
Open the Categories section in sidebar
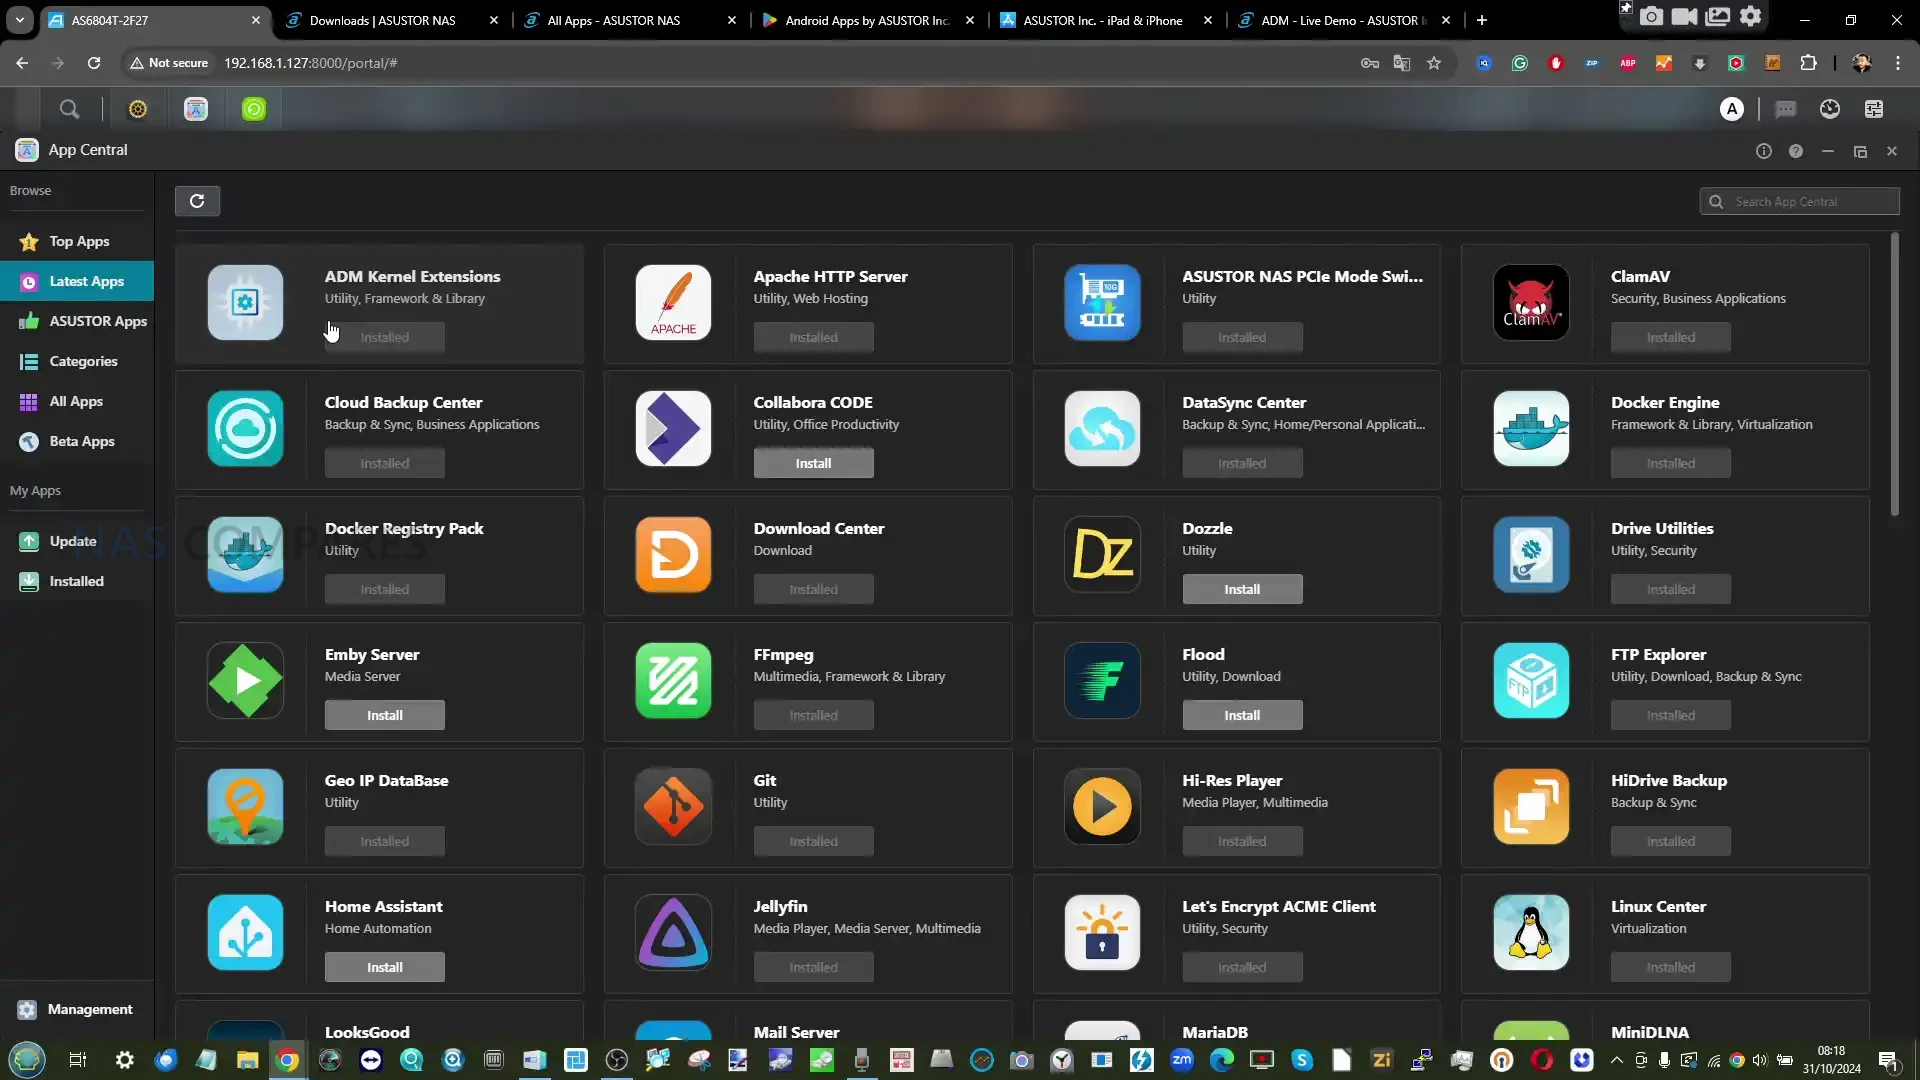click(x=83, y=361)
